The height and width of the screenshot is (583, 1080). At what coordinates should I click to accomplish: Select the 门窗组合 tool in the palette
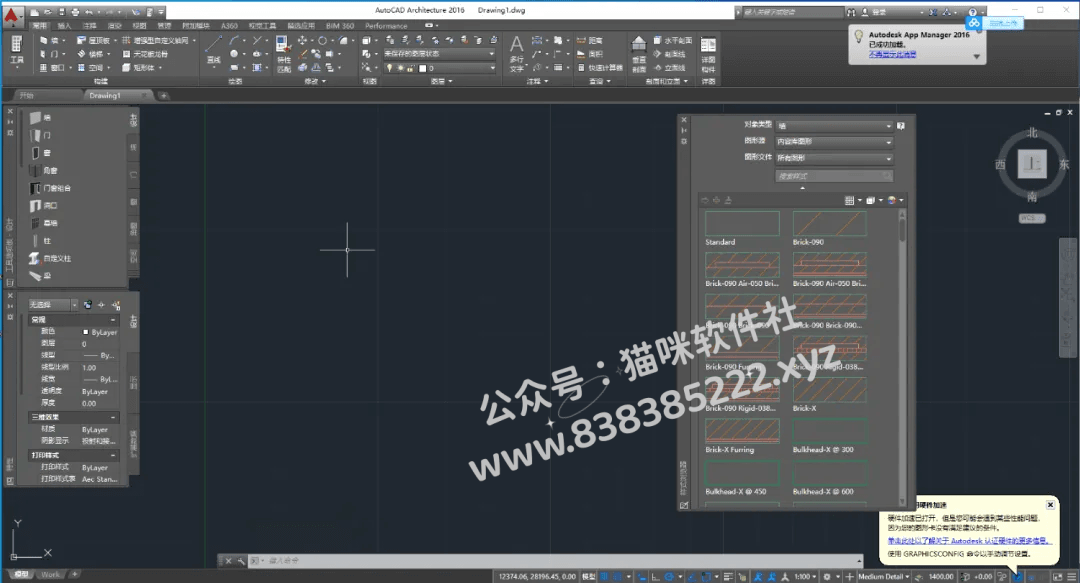51,188
